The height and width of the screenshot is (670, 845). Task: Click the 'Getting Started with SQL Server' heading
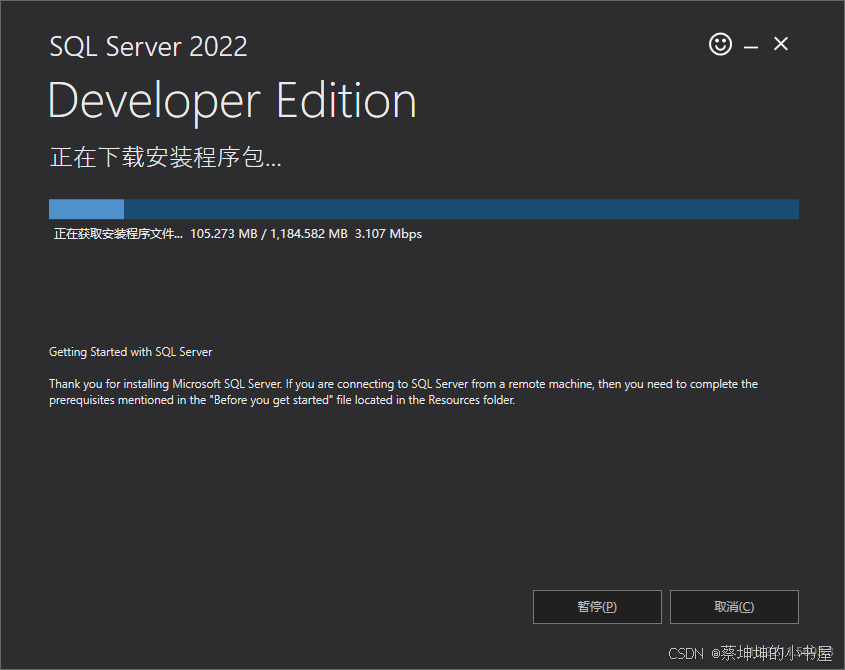[x=130, y=352]
